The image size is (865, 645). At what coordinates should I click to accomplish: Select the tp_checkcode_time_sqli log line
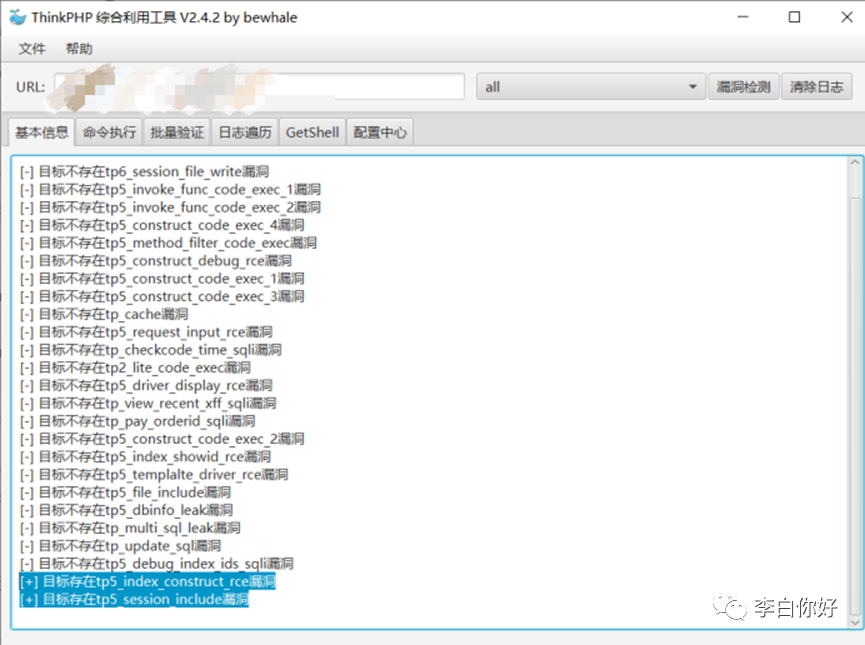click(x=151, y=350)
